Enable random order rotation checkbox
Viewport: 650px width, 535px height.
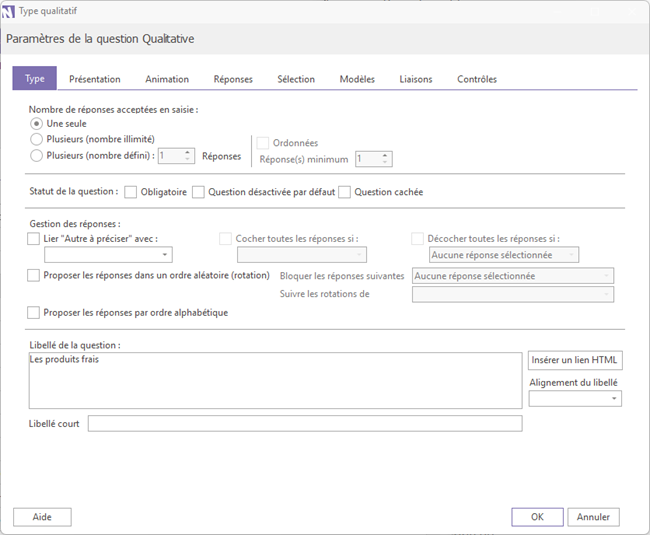coord(33,276)
